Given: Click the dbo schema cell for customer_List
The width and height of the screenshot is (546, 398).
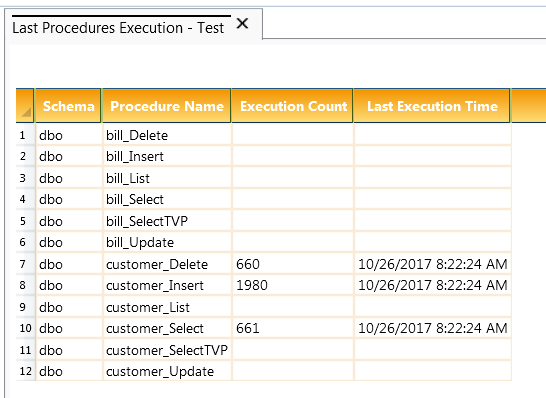Looking at the screenshot, I should (69, 307).
